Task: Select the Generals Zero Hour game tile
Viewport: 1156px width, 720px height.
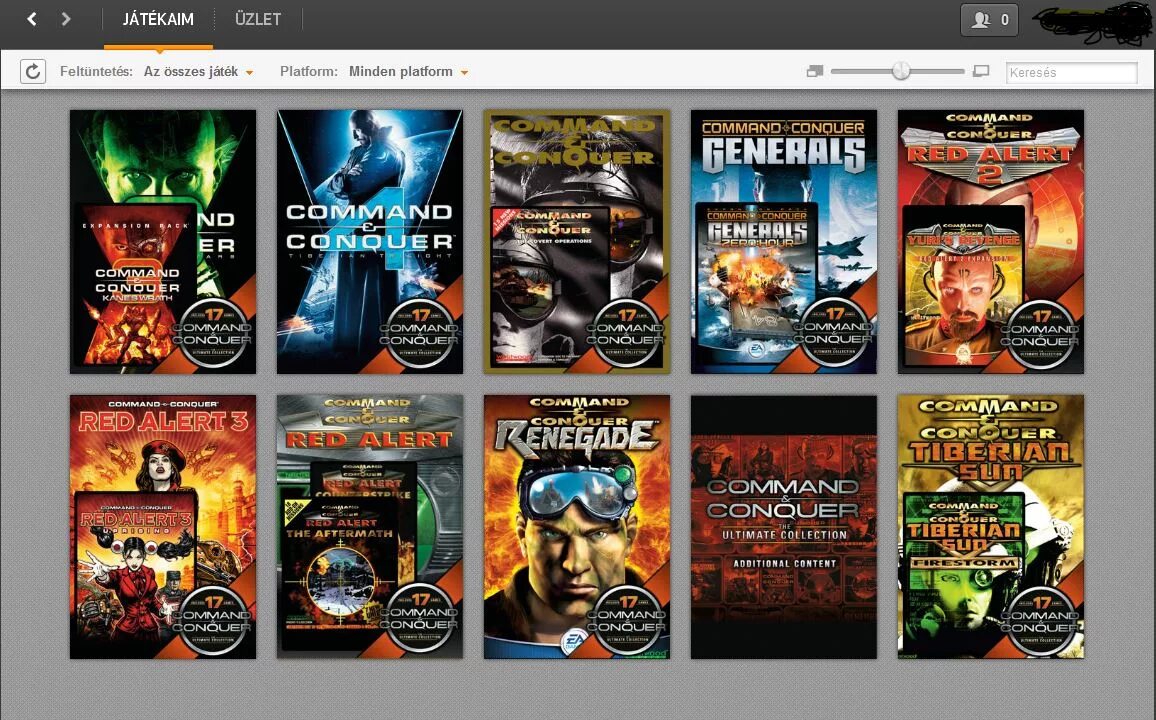Action: (x=784, y=242)
